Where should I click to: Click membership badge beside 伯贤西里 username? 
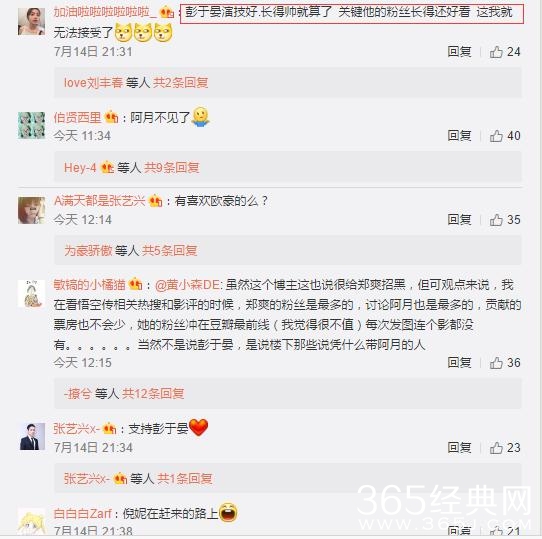[112, 117]
